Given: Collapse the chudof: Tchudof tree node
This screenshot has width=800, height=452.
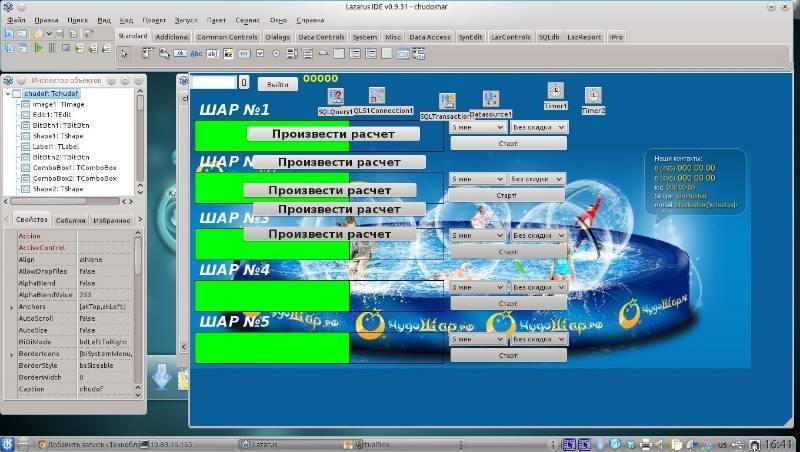Looking at the screenshot, I should click(x=8, y=94).
